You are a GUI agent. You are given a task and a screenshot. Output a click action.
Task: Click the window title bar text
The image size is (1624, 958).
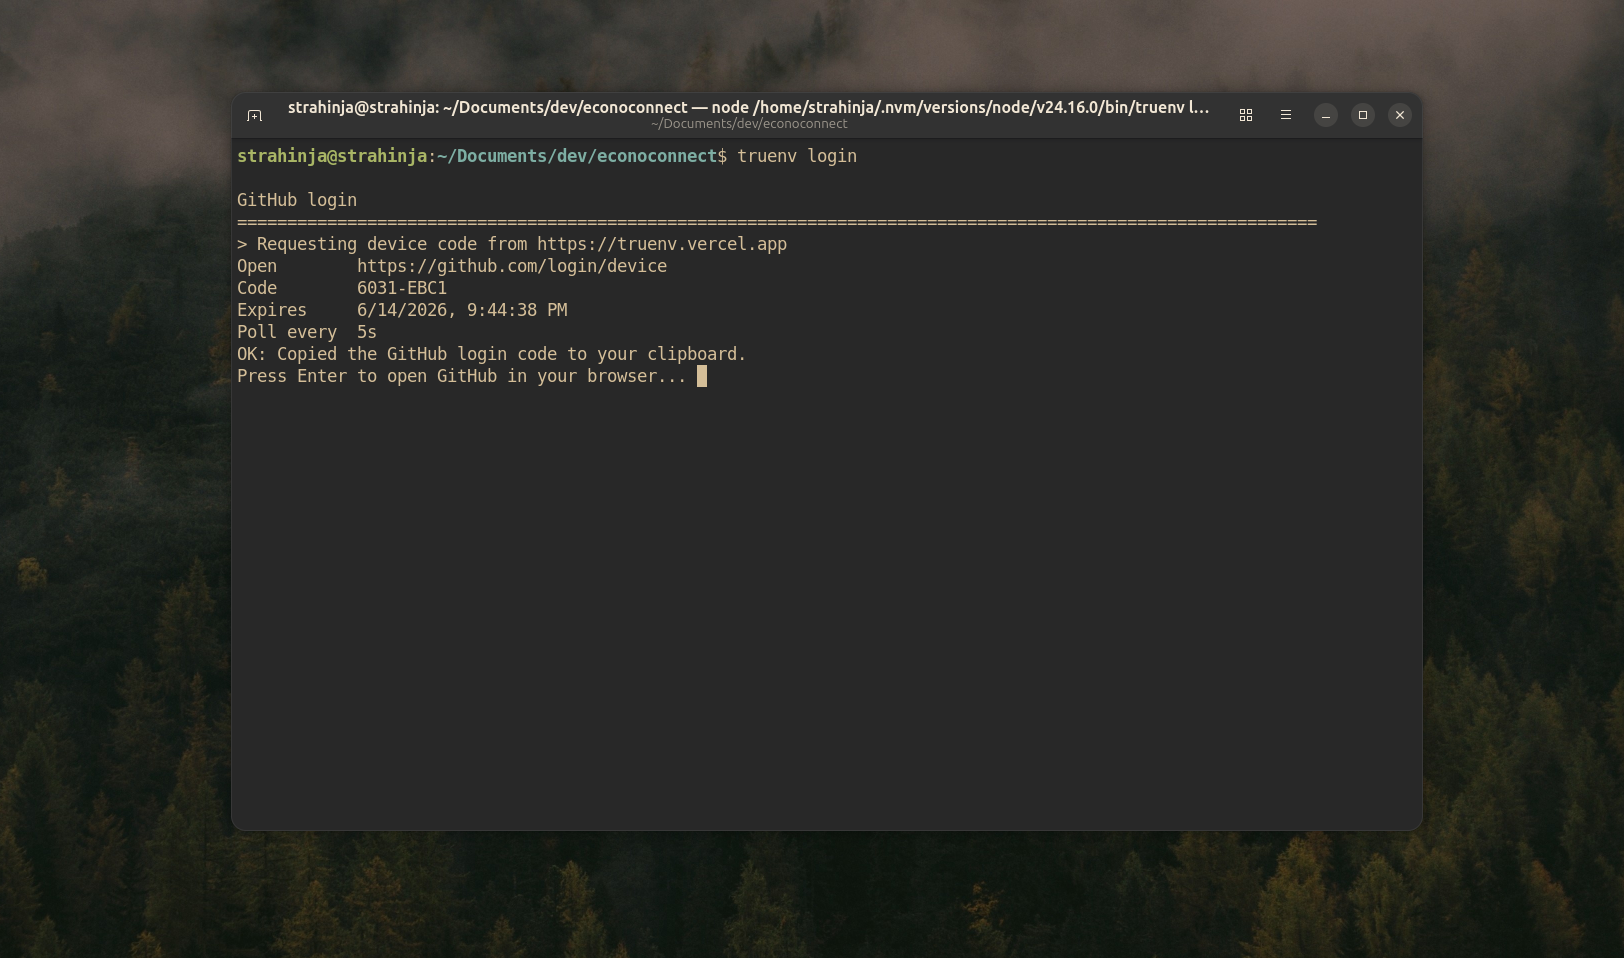[x=749, y=107]
